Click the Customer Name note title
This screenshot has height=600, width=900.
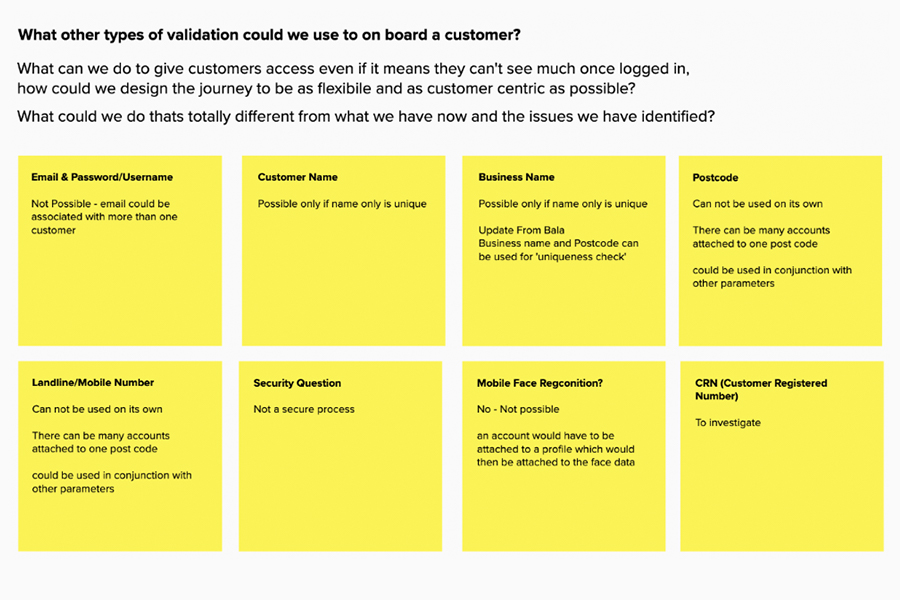[297, 177]
